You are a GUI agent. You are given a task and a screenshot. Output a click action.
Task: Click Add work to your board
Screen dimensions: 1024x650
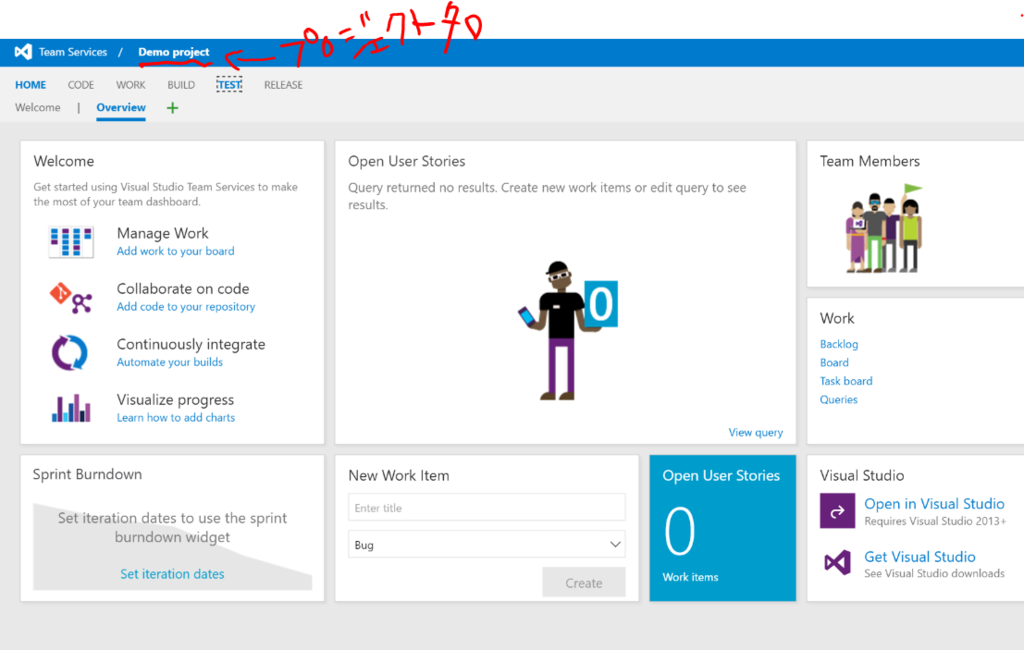(x=176, y=251)
